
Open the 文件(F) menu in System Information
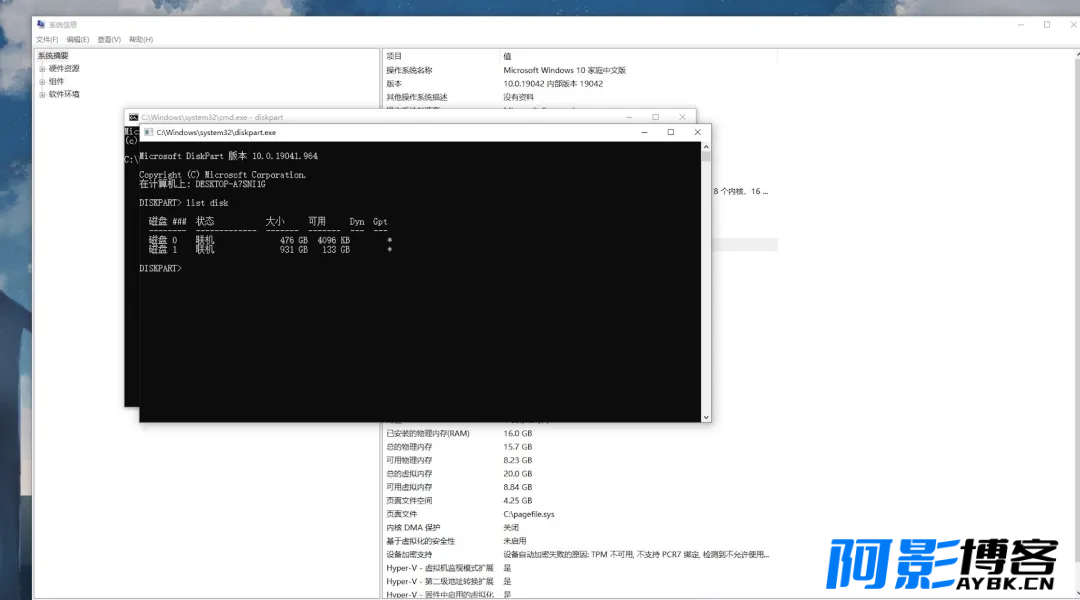click(x=47, y=39)
